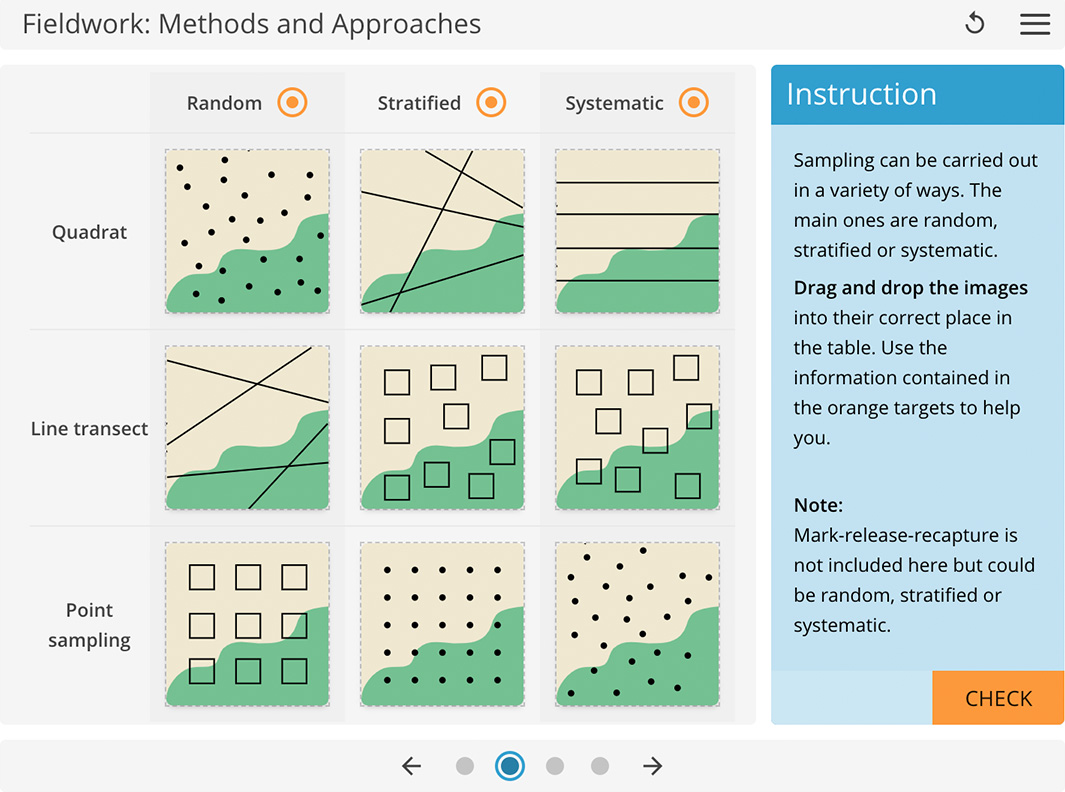
Task: Open the hamburger menu icon
Action: coord(1035,24)
